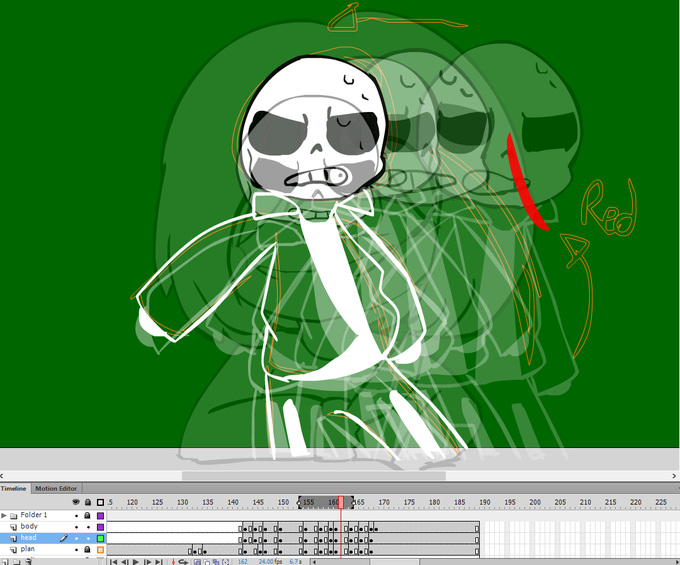Unlock Folder 1 via its padlock
The width and height of the screenshot is (680, 565).
click(x=88, y=515)
